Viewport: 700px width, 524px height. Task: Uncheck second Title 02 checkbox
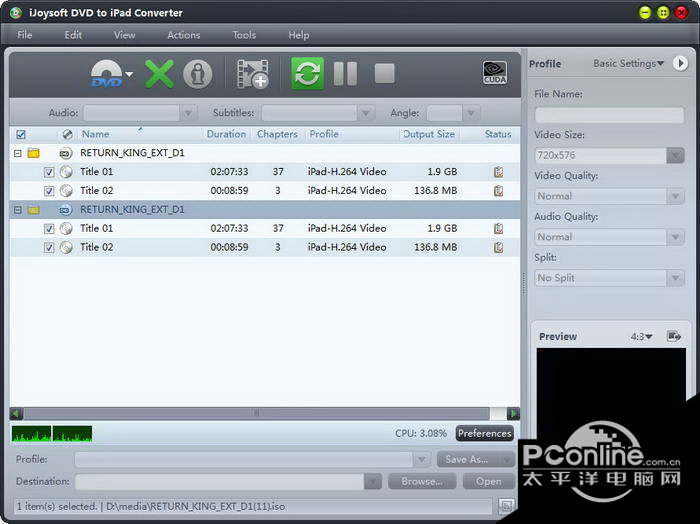tap(49, 248)
